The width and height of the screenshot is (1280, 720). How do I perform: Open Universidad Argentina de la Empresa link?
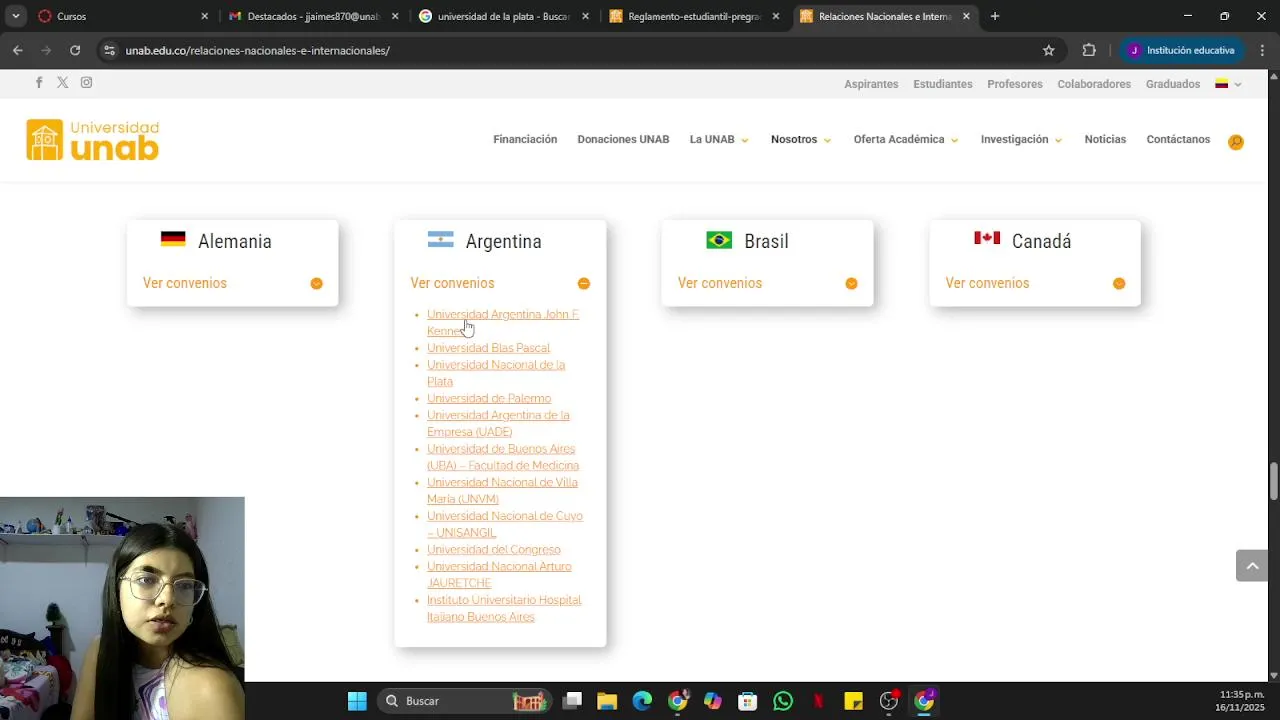[x=498, y=424]
